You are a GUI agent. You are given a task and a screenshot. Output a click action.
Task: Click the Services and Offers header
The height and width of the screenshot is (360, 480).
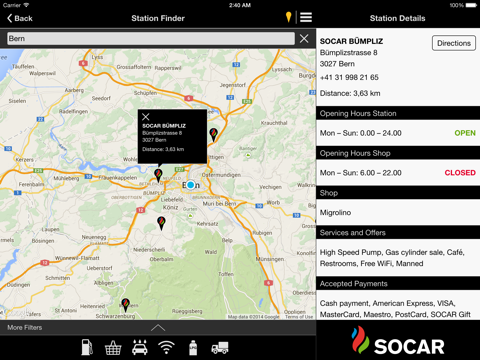[398, 233]
